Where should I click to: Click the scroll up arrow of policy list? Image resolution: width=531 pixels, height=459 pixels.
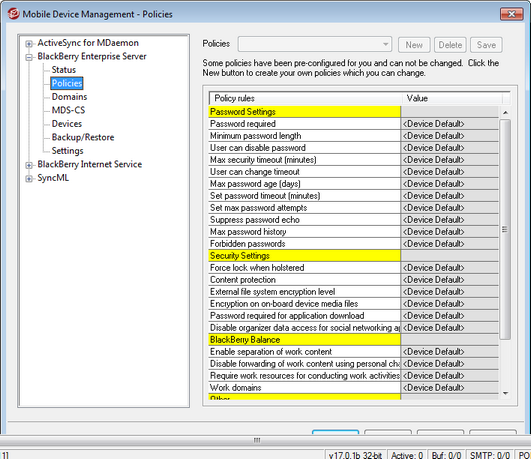(505, 112)
